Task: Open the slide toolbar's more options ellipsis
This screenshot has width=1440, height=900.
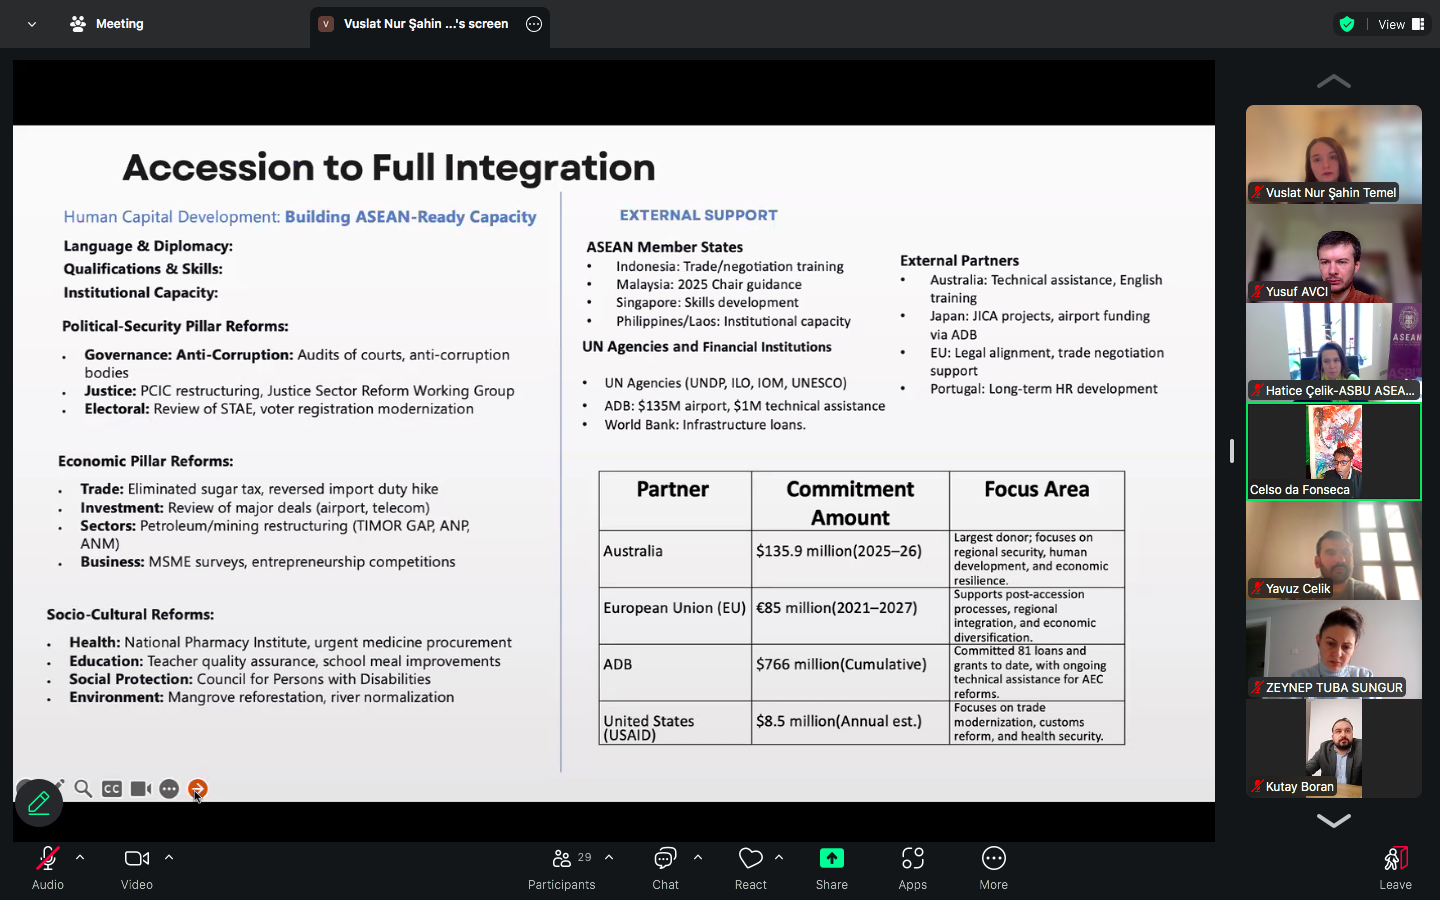Action: click(x=169, y=789)
